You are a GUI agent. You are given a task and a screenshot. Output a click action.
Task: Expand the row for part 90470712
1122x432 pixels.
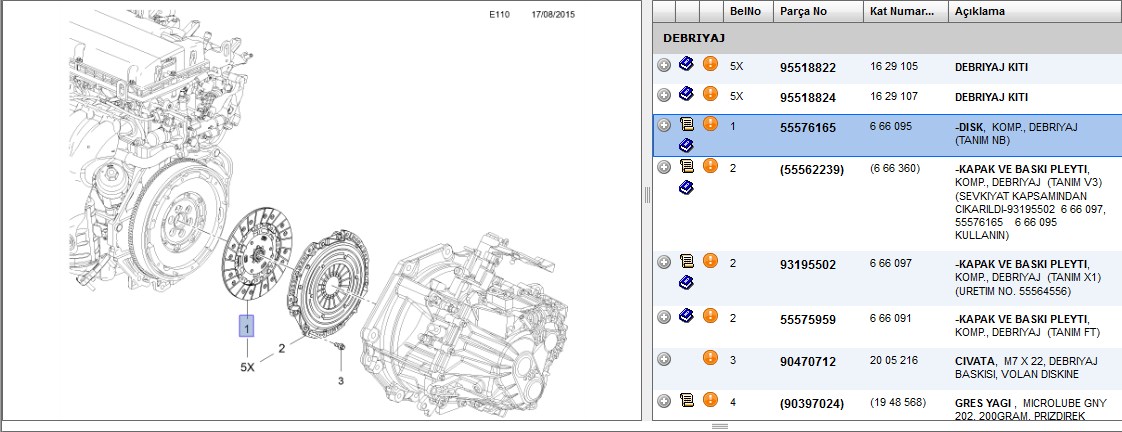click(664, 359)
